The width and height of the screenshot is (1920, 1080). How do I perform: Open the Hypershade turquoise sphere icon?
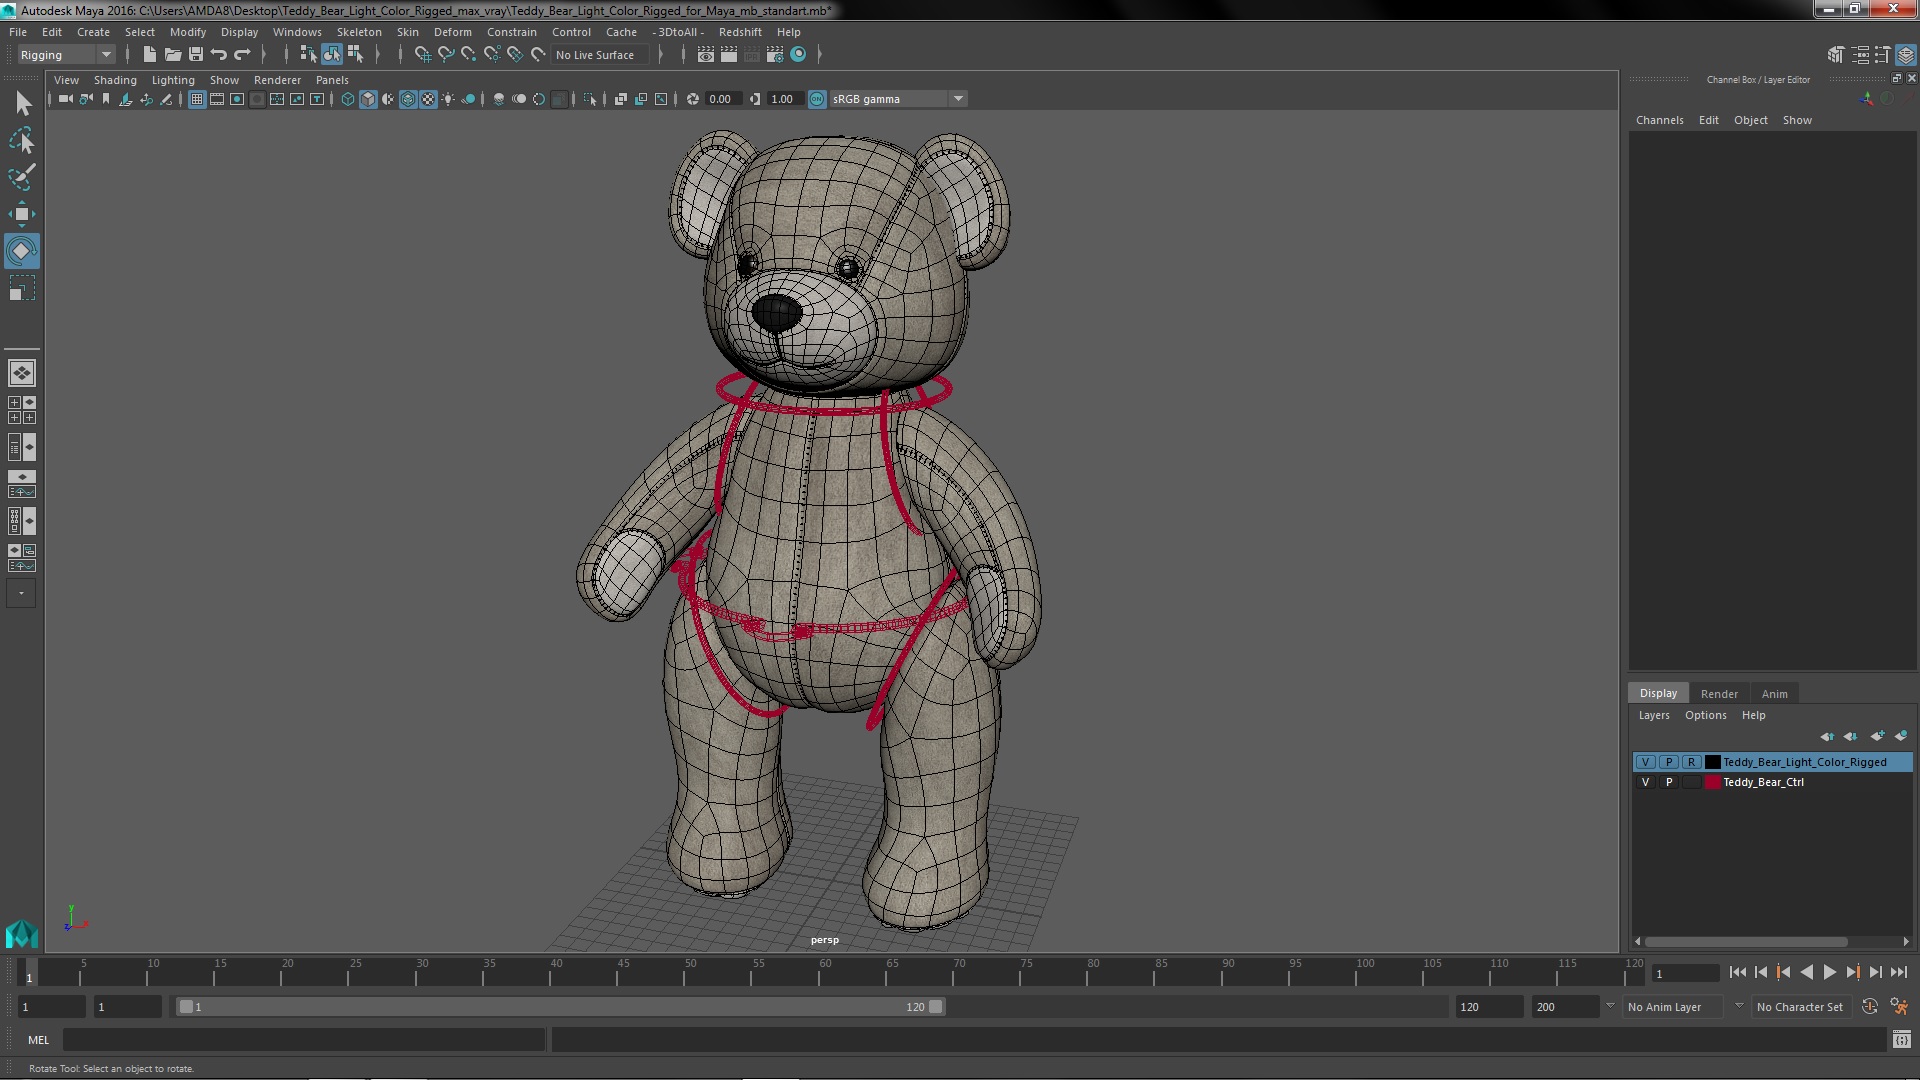point(798,55)
